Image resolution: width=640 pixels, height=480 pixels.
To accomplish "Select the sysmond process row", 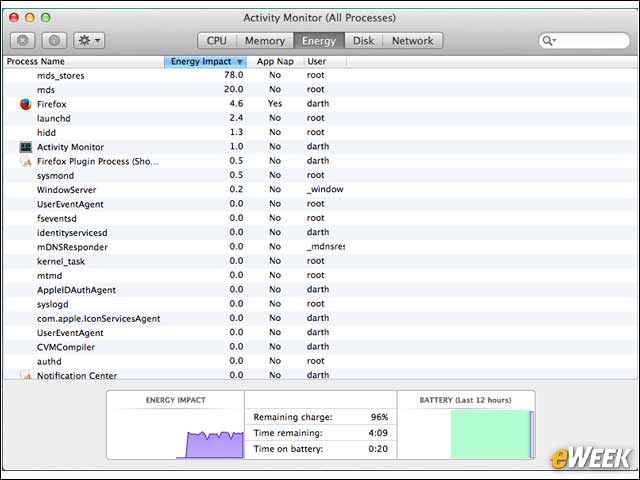I will (320, 176).
